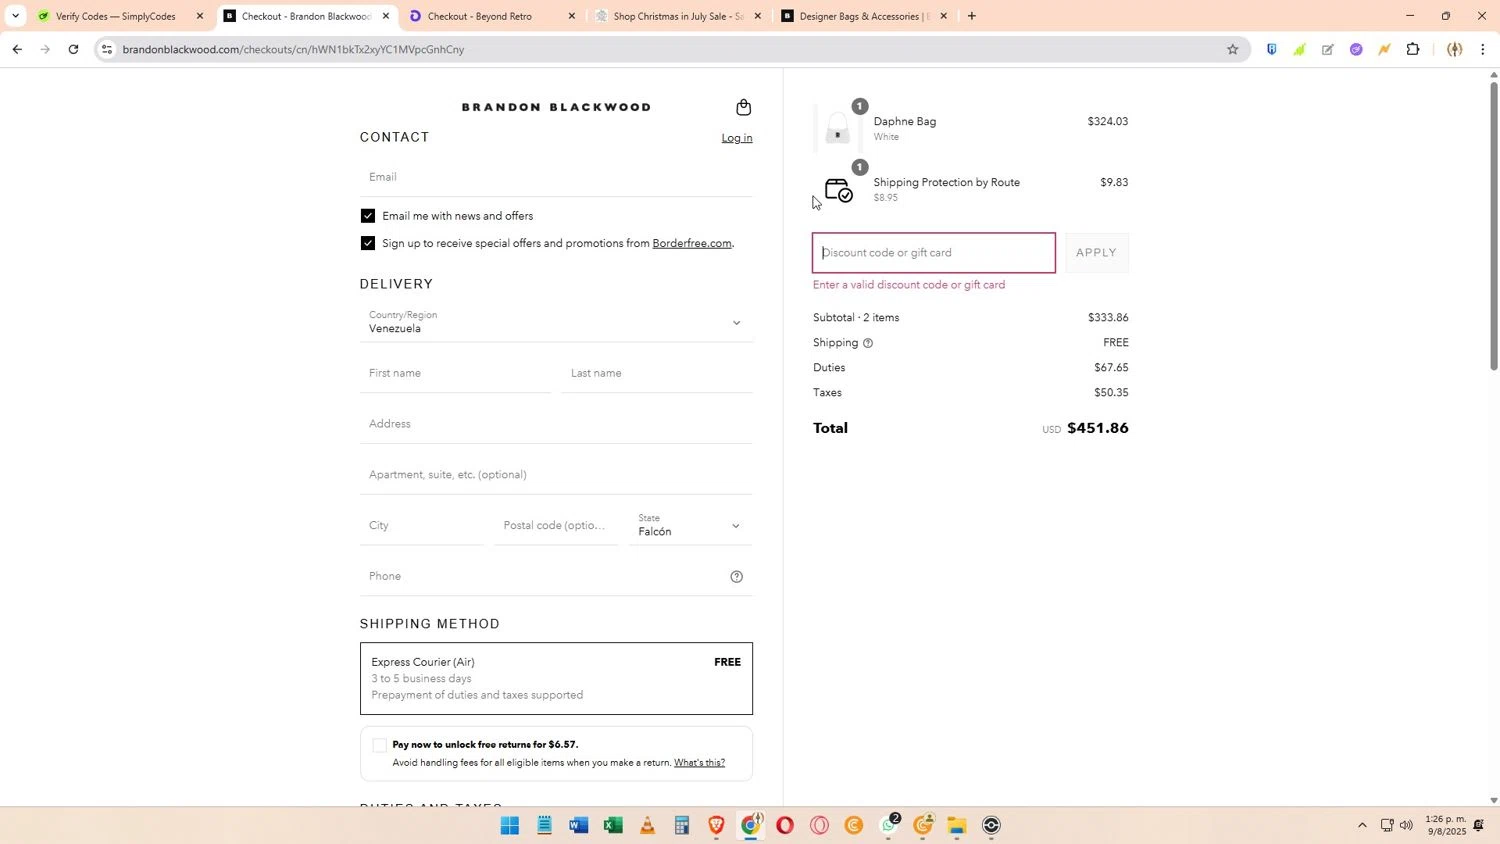1500x844 pixels.
Task: Check Pay now to unlock free returns
Action: [x=379, y=745]
